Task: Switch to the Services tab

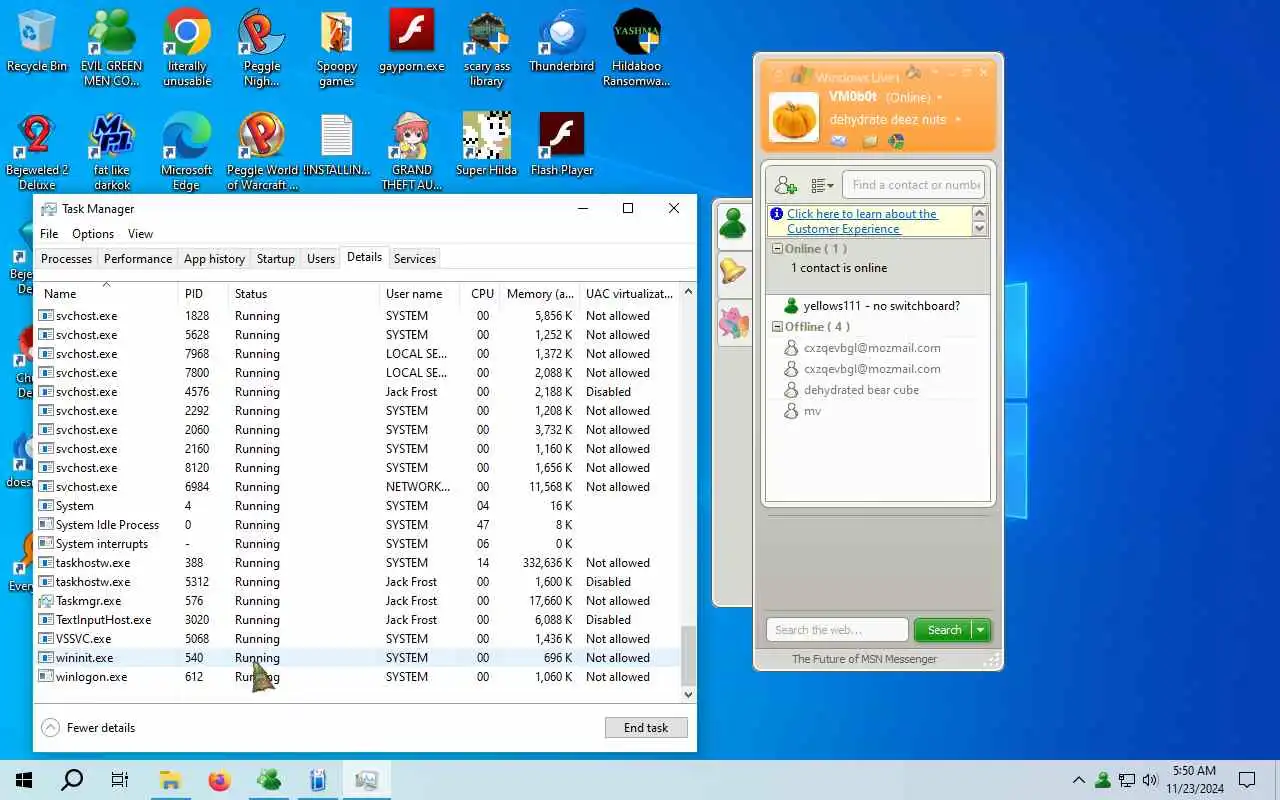Action: pyautogui.click(x=415, y=259)
